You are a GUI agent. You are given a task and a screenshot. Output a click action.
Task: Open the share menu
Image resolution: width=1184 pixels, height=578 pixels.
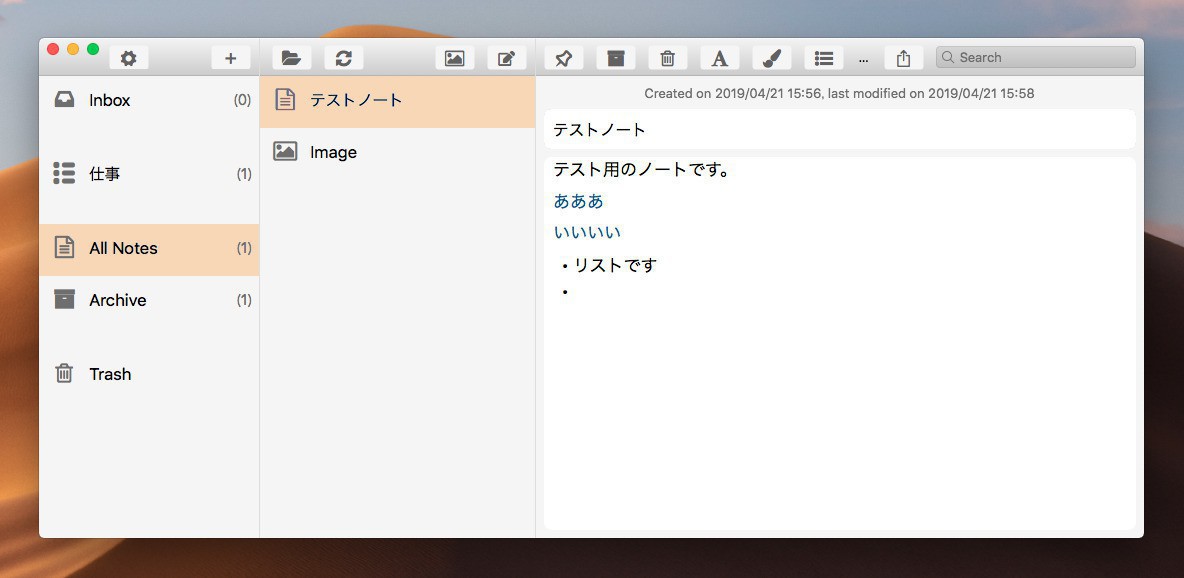coord(904,58)
